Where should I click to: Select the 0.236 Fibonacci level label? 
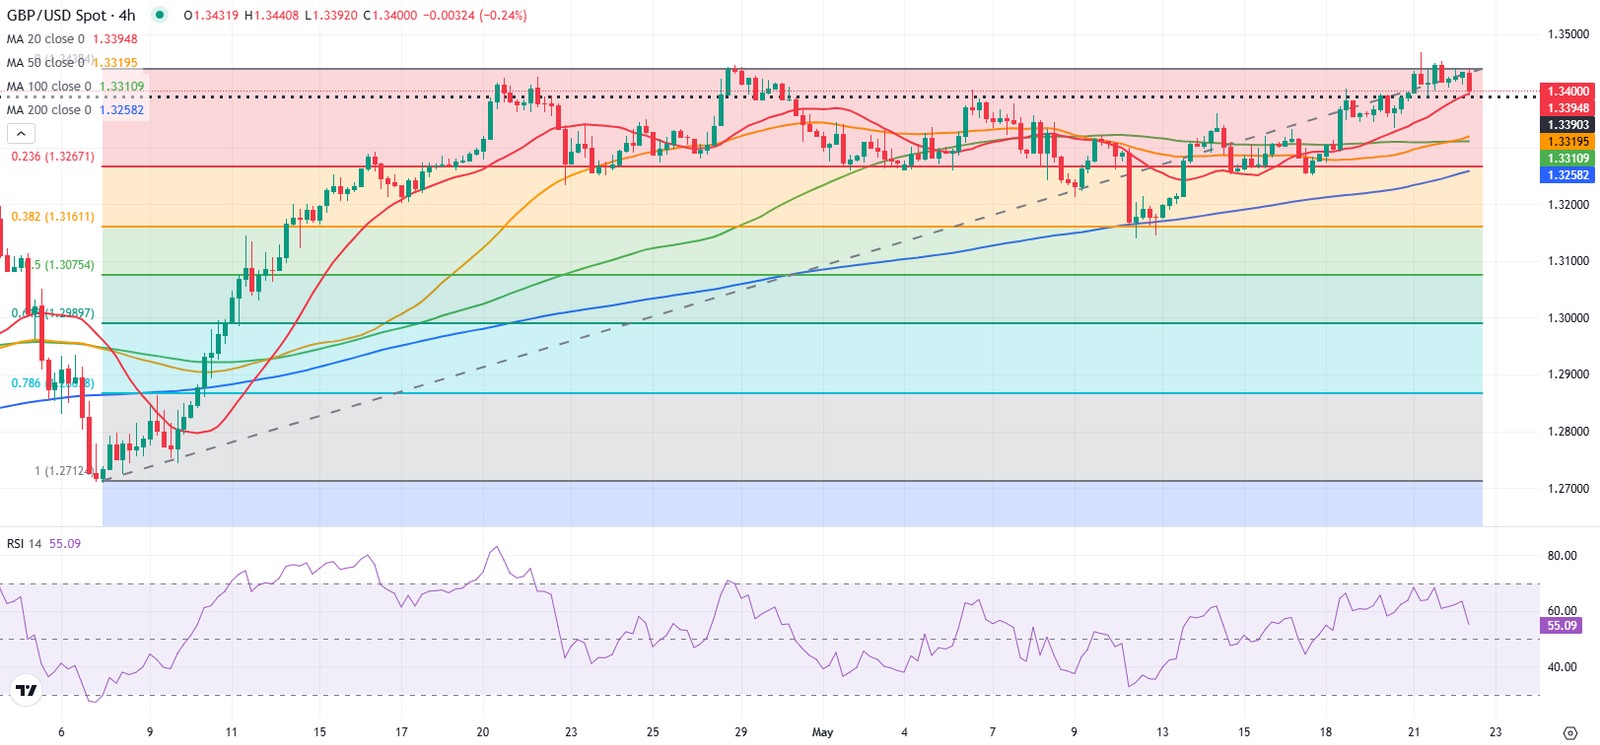(53, 157)
